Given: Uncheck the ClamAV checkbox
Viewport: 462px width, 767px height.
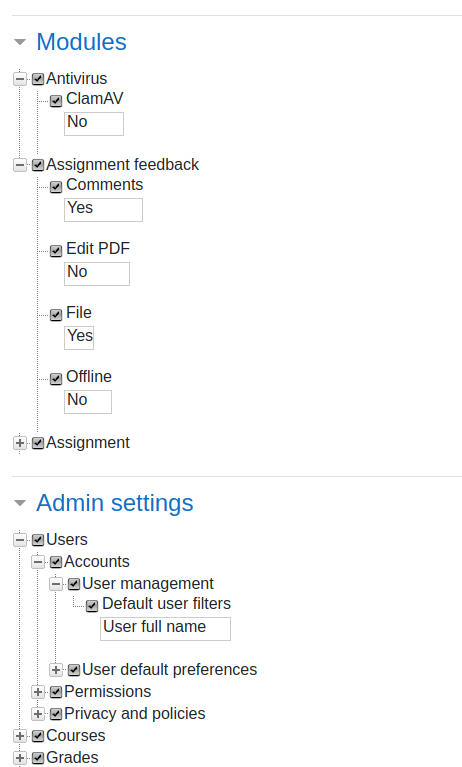Looking at the screenshot, I should (56, 101).
